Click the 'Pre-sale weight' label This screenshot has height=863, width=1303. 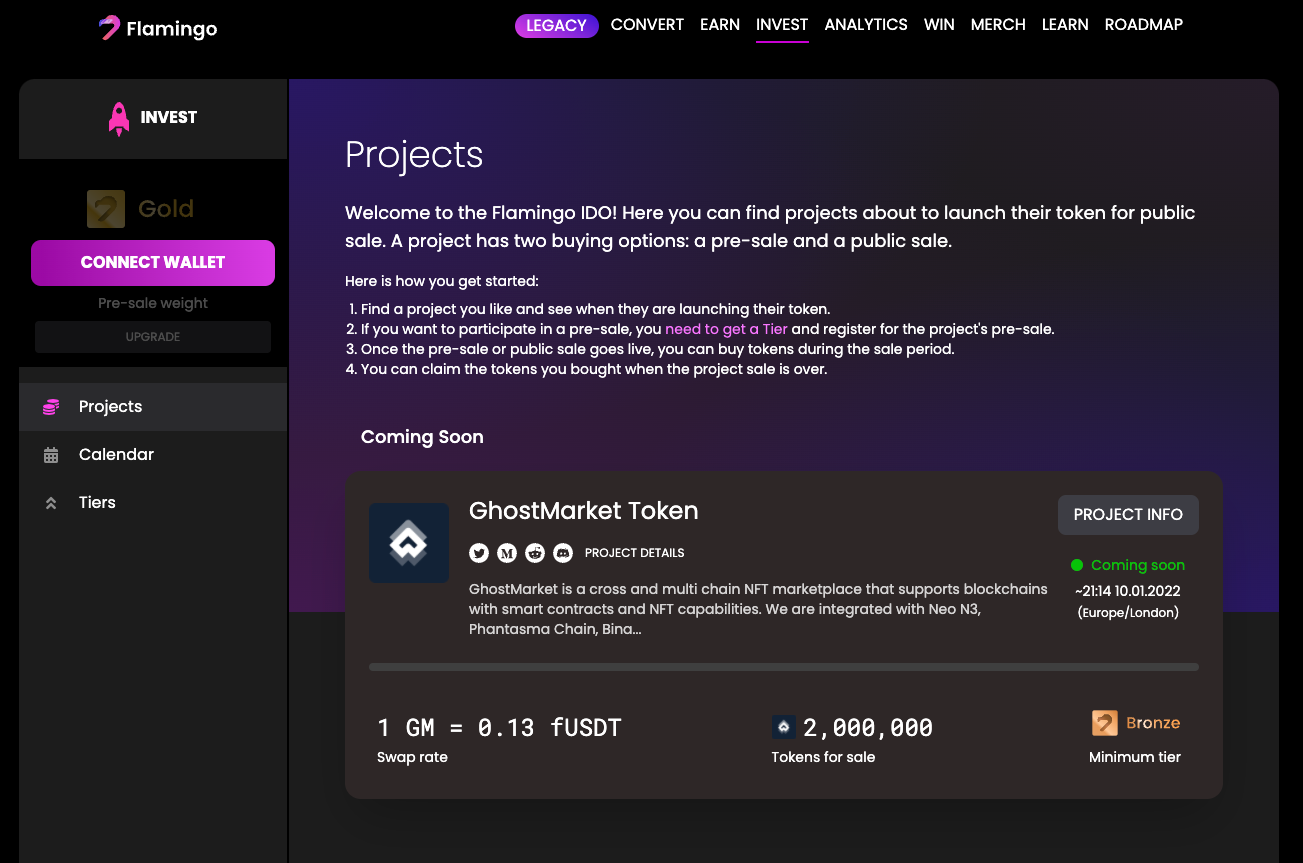click(153, 303)
